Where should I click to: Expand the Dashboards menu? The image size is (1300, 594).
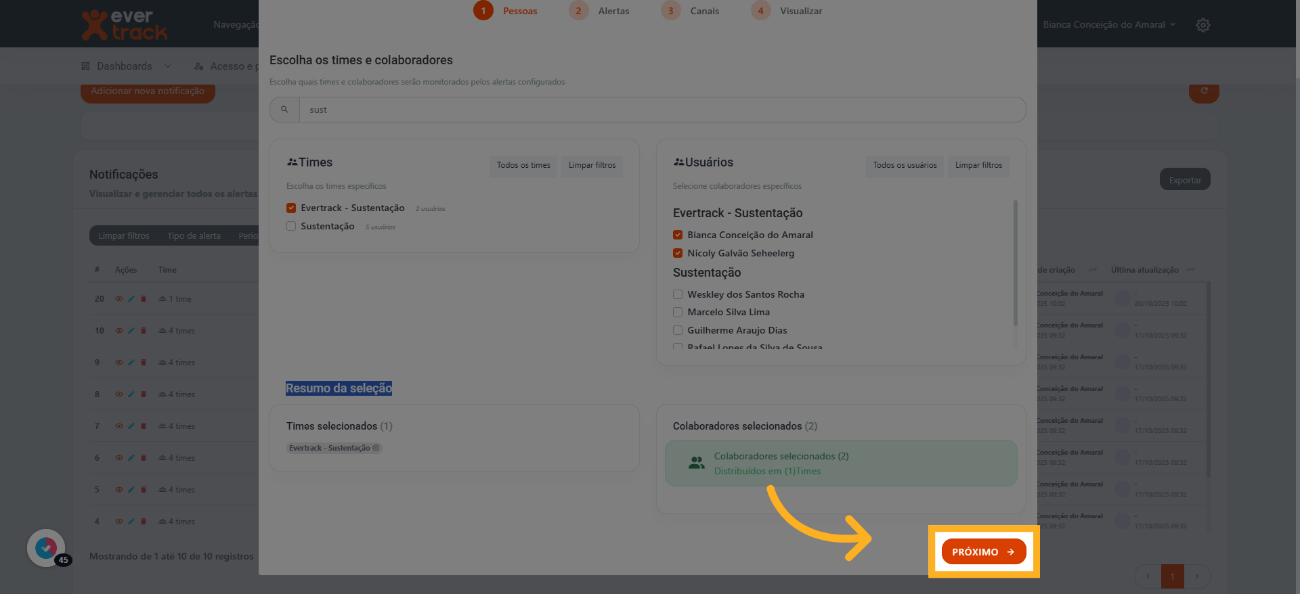point(126,66)
